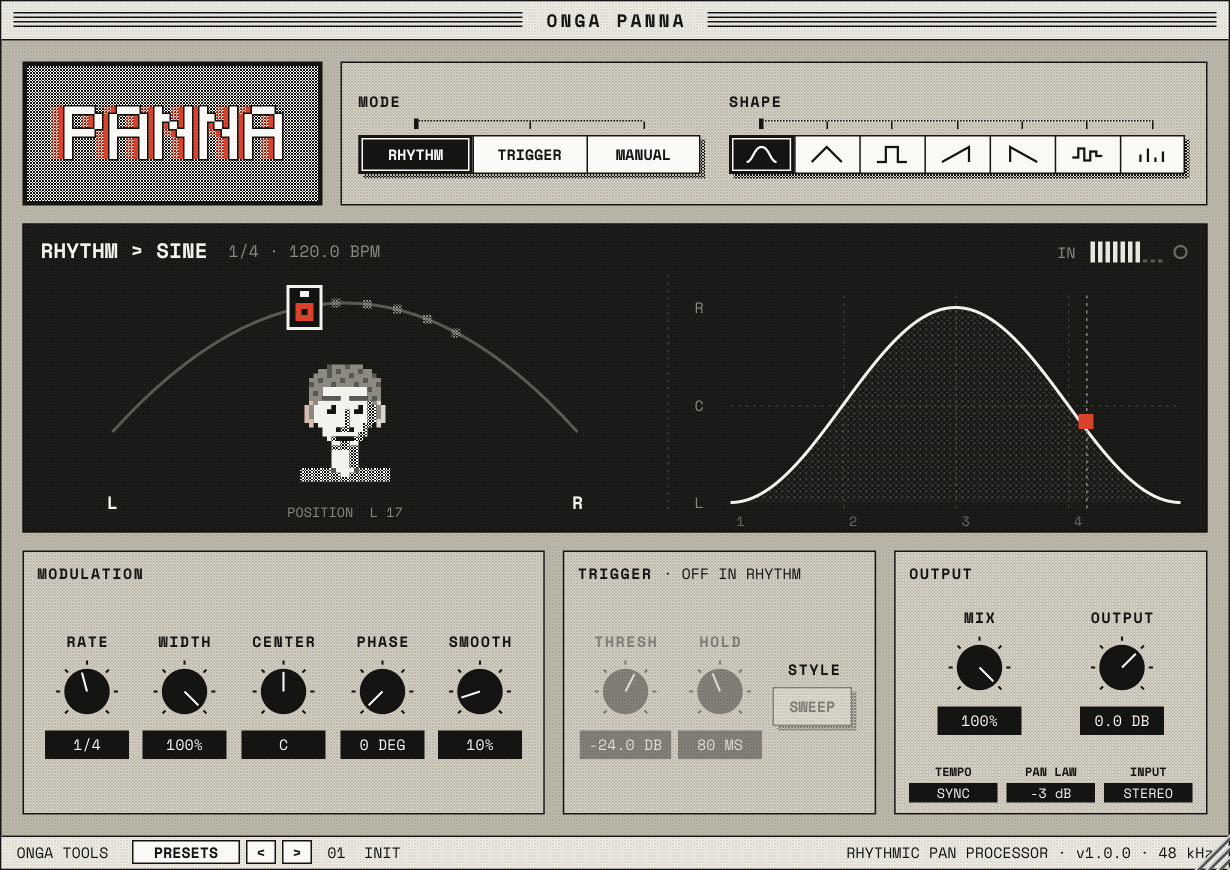Toggle the SWEEP style button
Viewport: 1230px width, 870px height.
(812, 707)
